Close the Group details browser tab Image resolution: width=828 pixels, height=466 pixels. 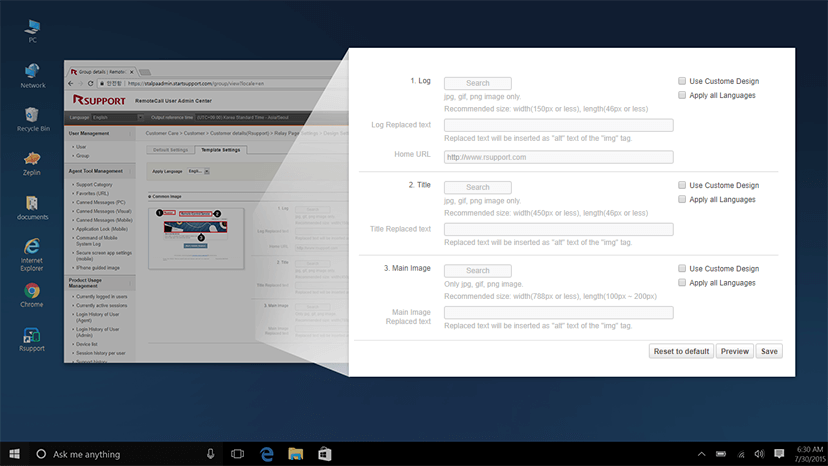click(131, 72)
